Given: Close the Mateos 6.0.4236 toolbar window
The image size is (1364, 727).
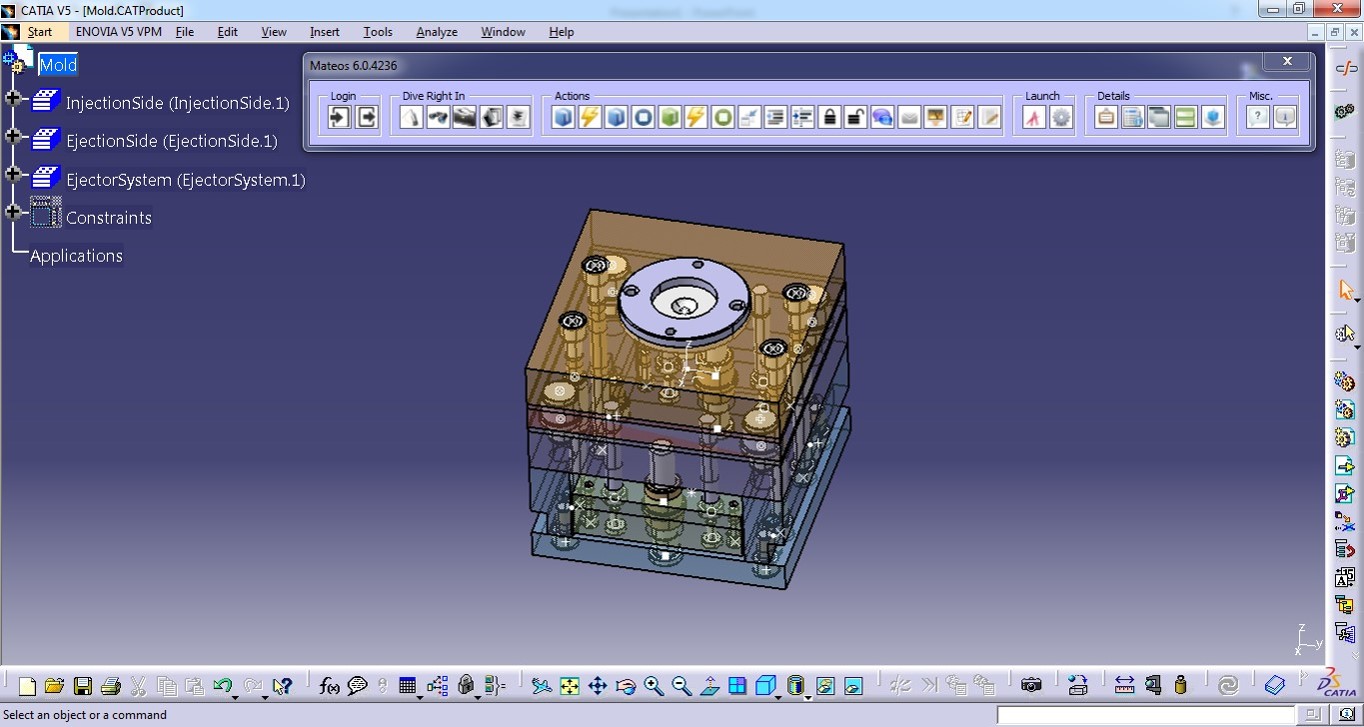Looking at the screenshot, I should tap(1287, 62).
